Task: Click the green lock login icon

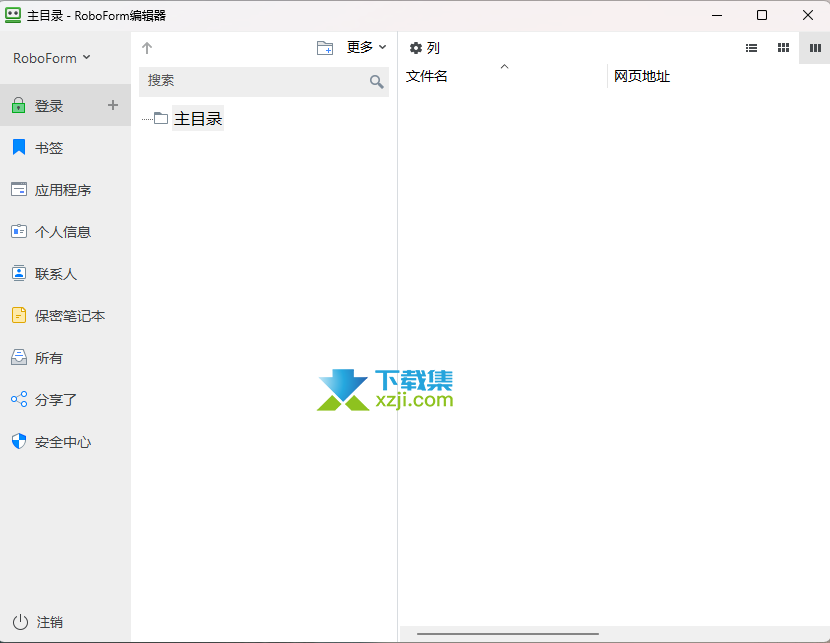Action: click(19, 105)
